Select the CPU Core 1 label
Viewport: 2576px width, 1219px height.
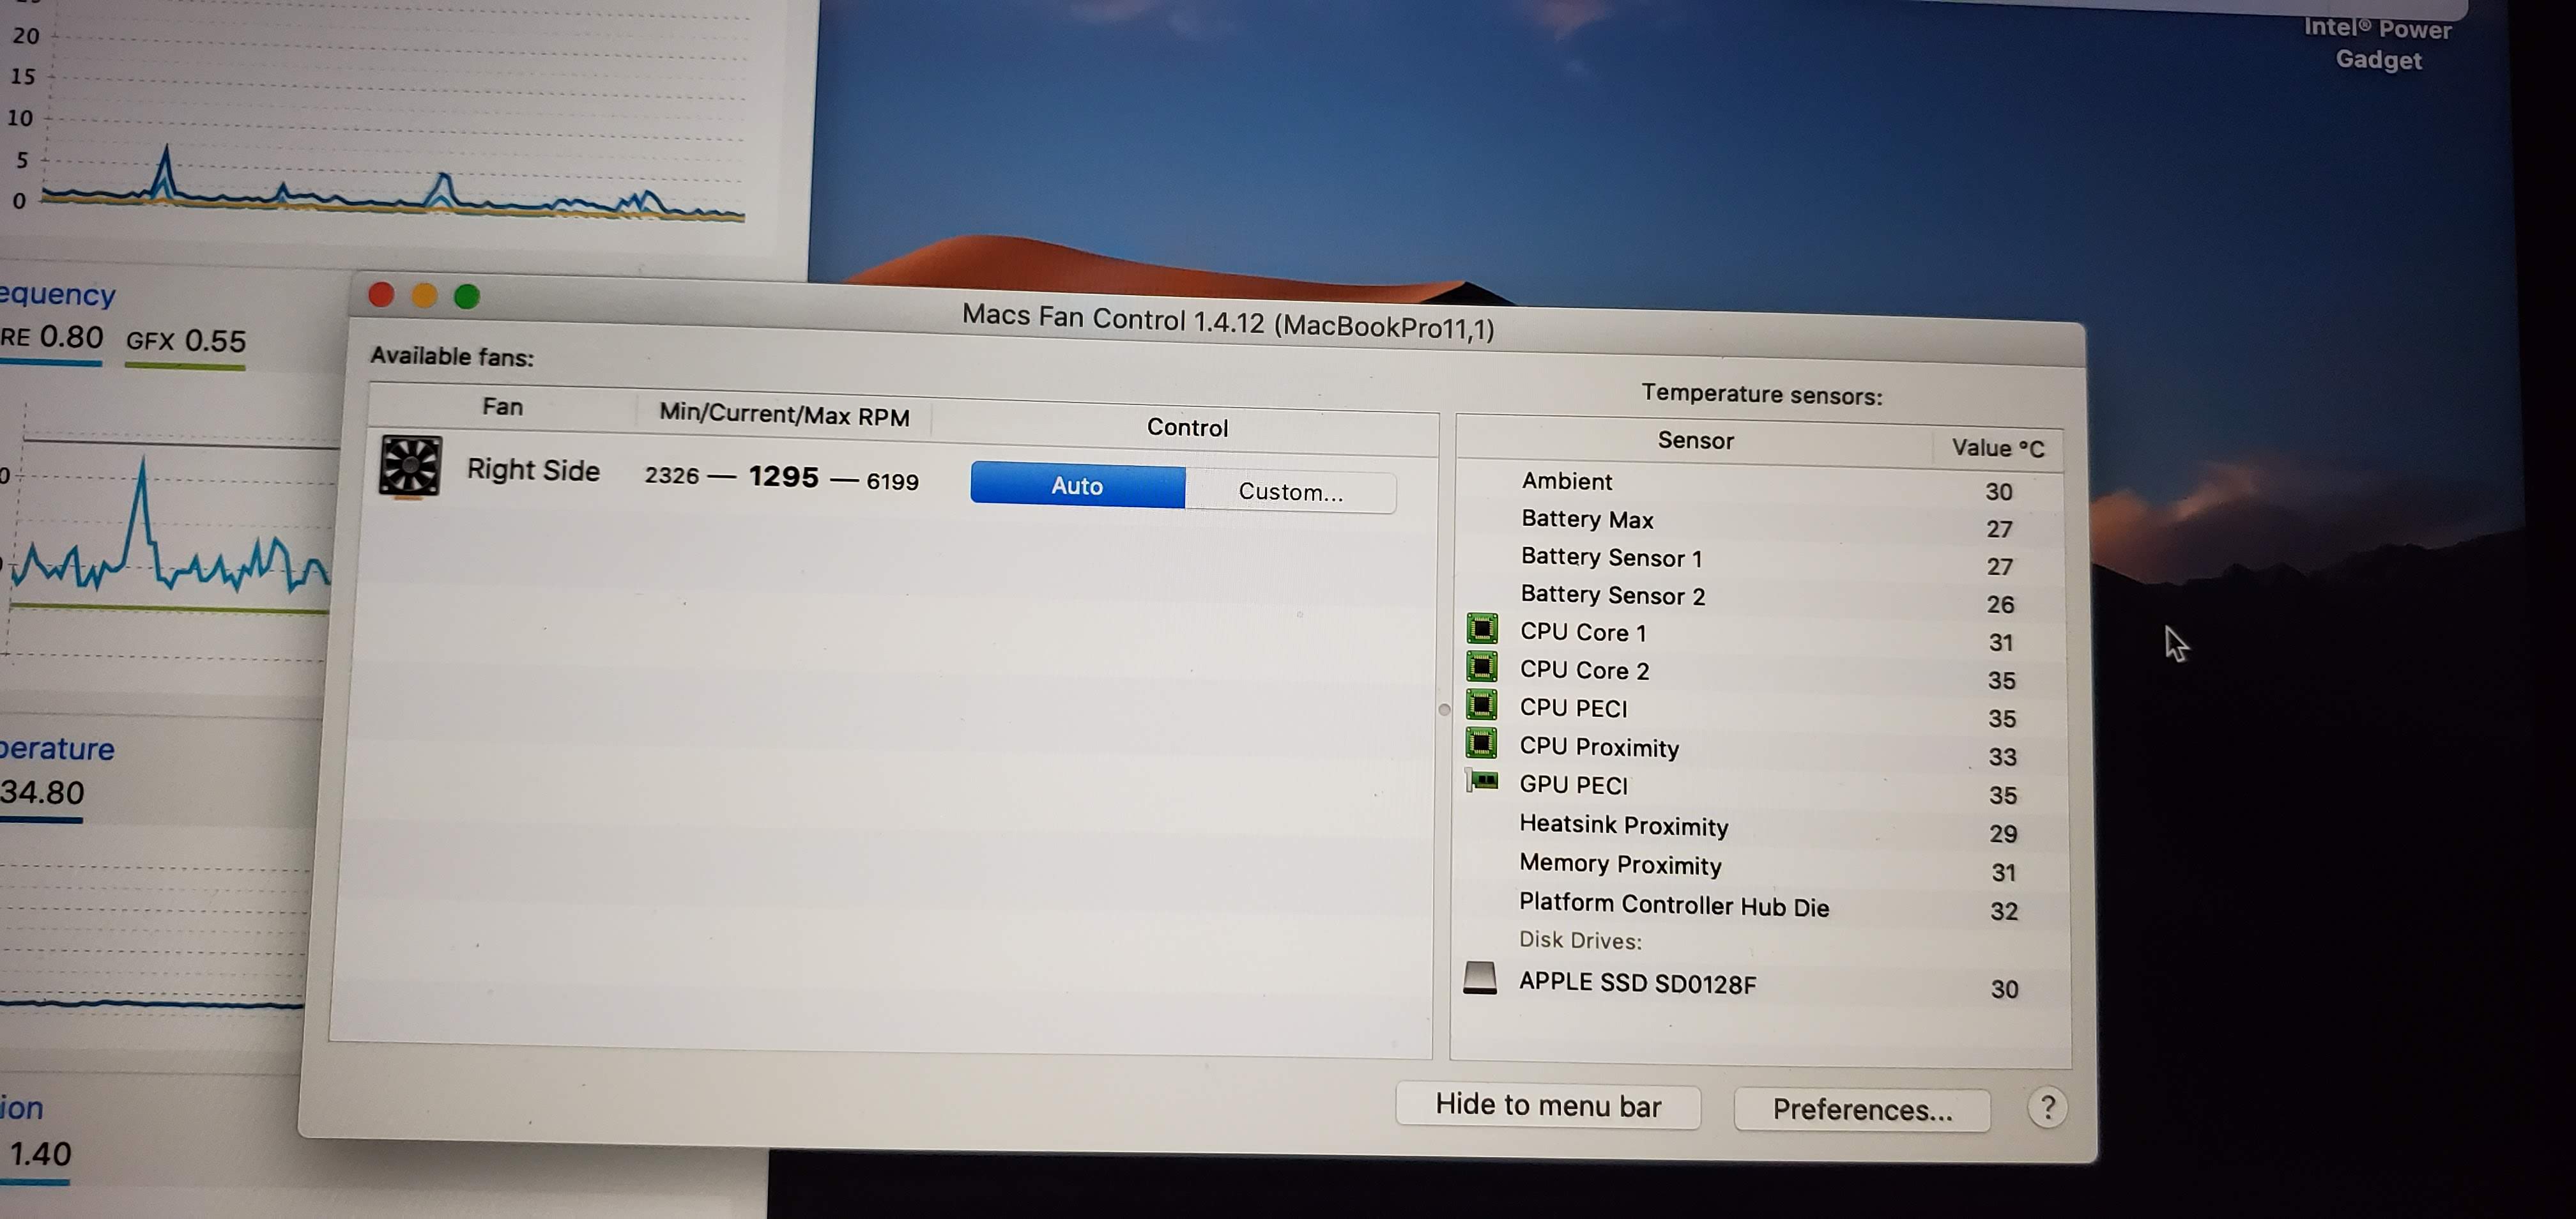[x=1583, y=632]
